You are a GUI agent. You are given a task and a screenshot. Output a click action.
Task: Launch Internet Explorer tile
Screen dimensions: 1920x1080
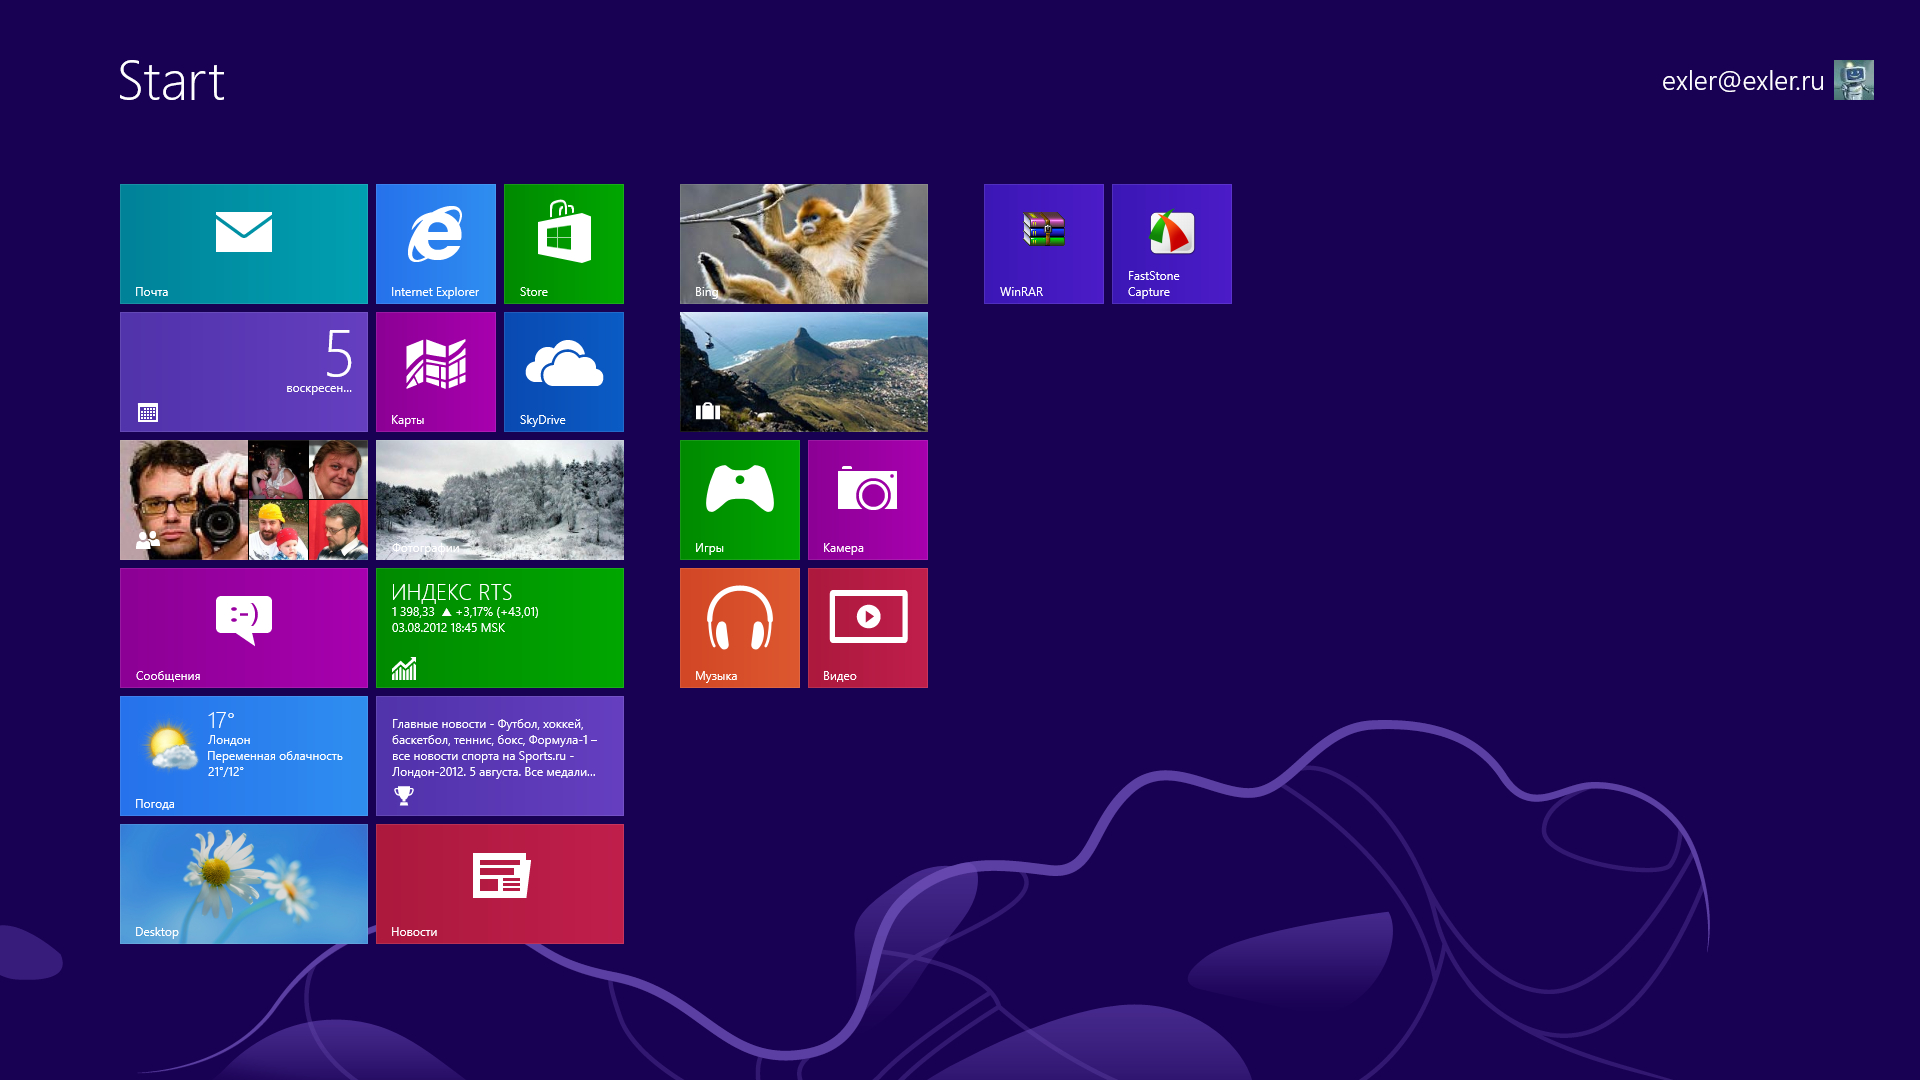click(435, 243)
